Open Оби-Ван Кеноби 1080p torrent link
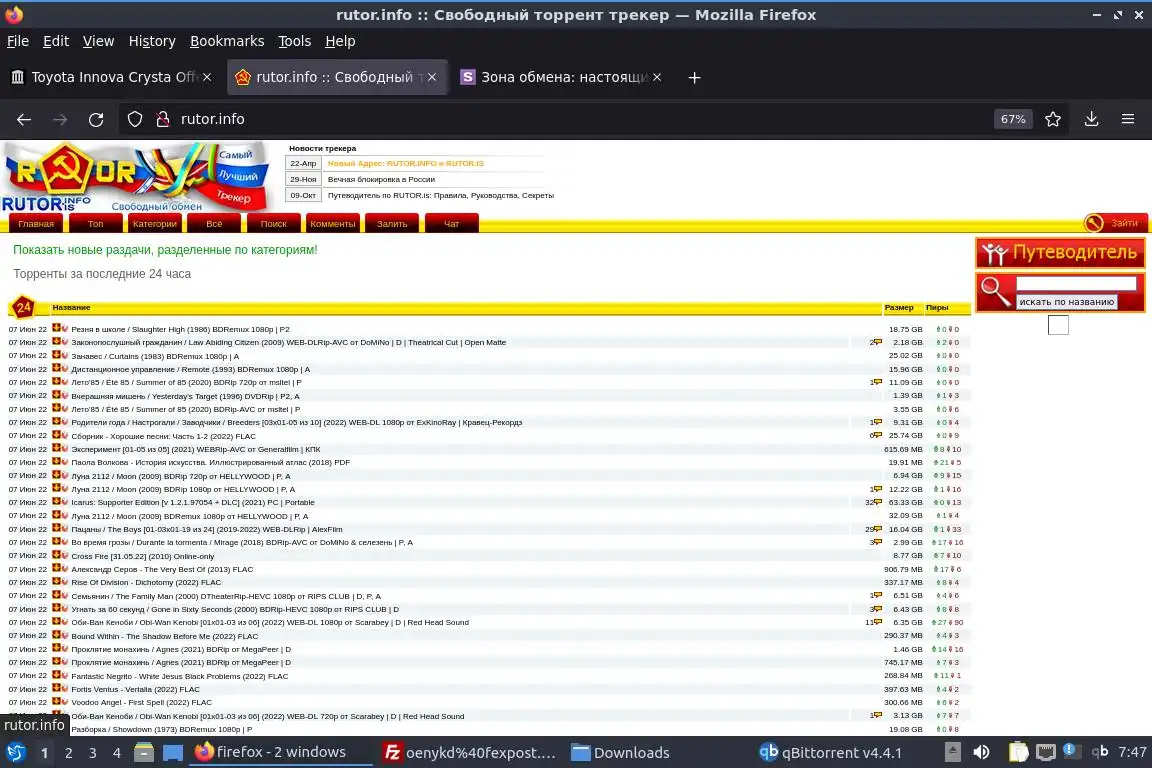 click(x=270, y=622)
